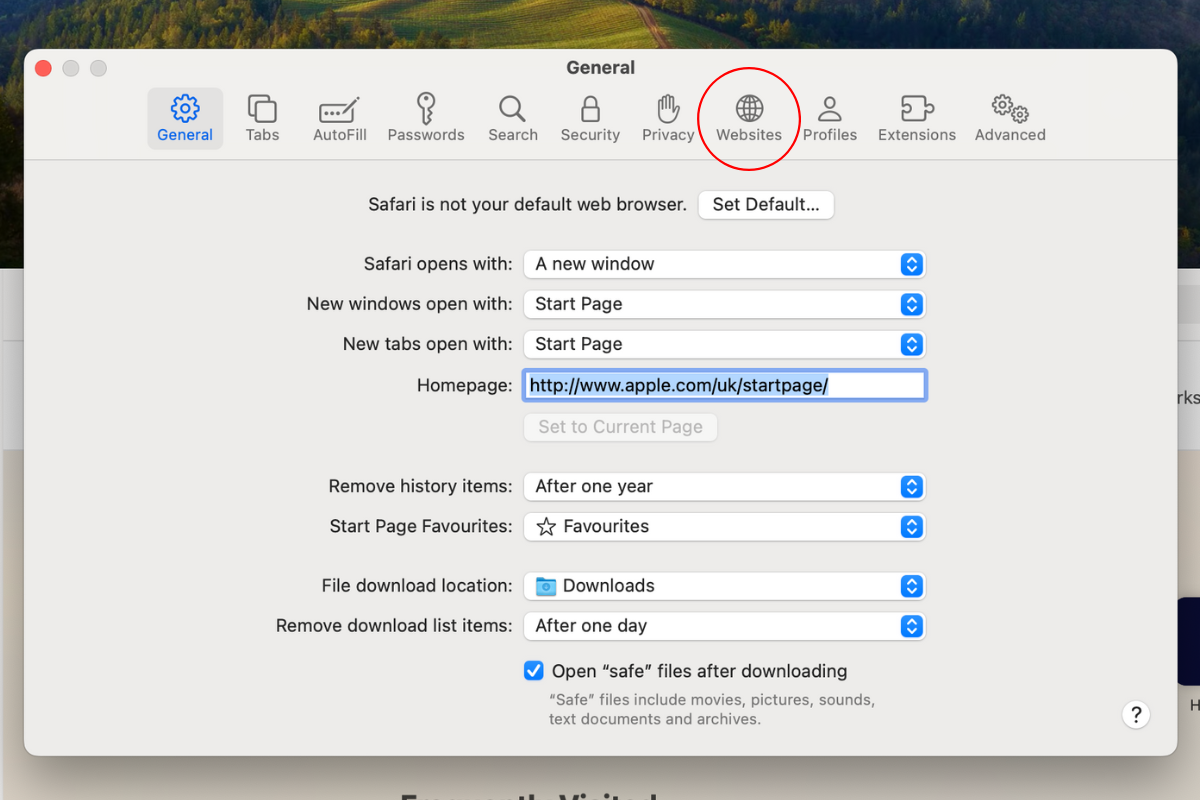Image resolution: width=1200 pixels, height=800 pixels.
Task: Expand the Safari opens with dropdown
Action: [724, 264]
